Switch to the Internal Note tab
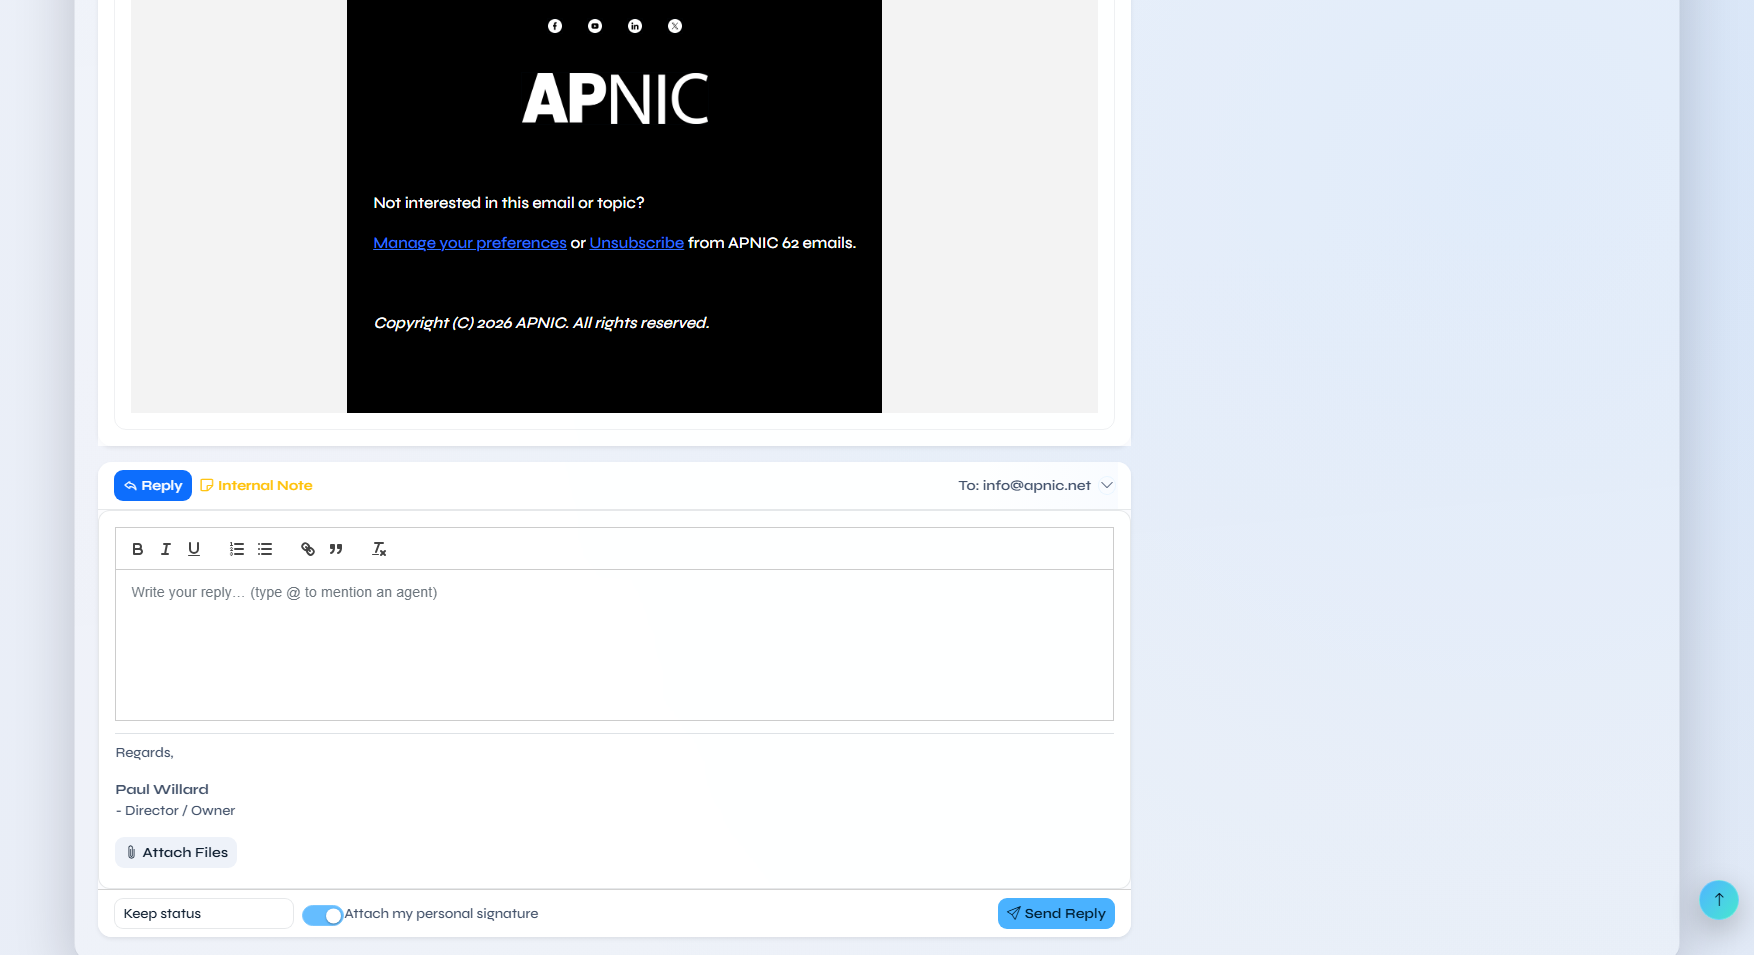Image resolution: width=1754 pixels, height=955 pixels. 256,486
